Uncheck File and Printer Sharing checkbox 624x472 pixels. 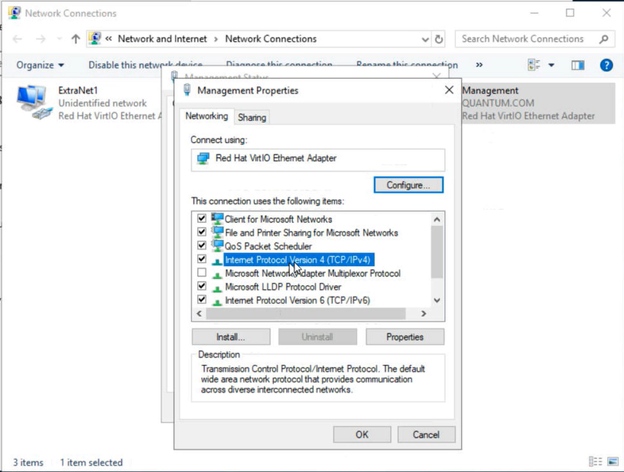pos(202,232)
